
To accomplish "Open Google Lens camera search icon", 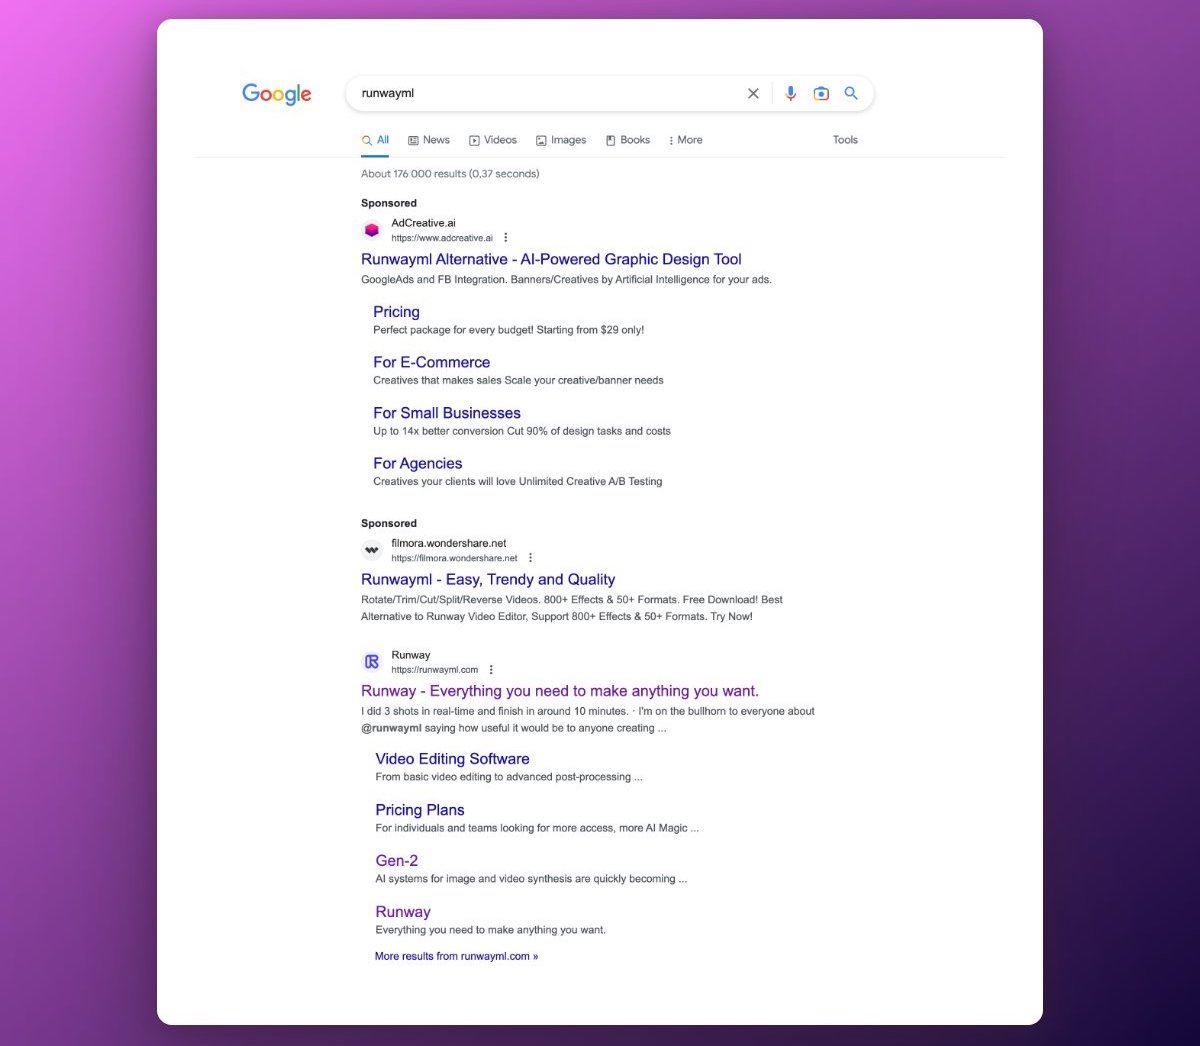I will 821,93.
